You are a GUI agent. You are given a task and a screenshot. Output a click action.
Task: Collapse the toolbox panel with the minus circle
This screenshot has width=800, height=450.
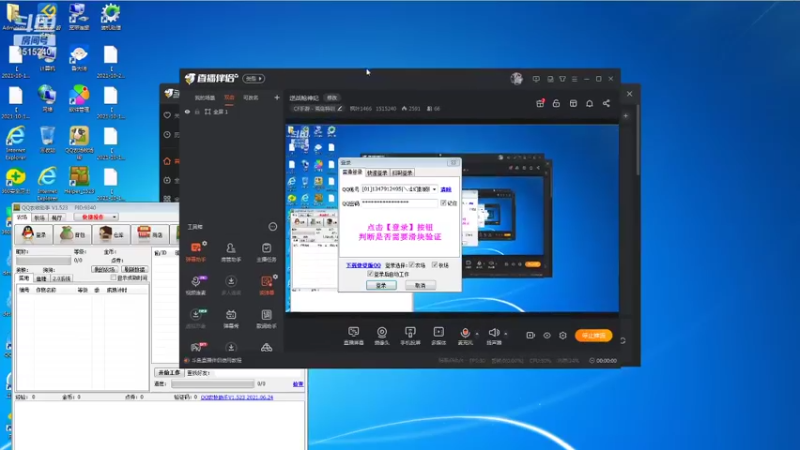point(273,227)
